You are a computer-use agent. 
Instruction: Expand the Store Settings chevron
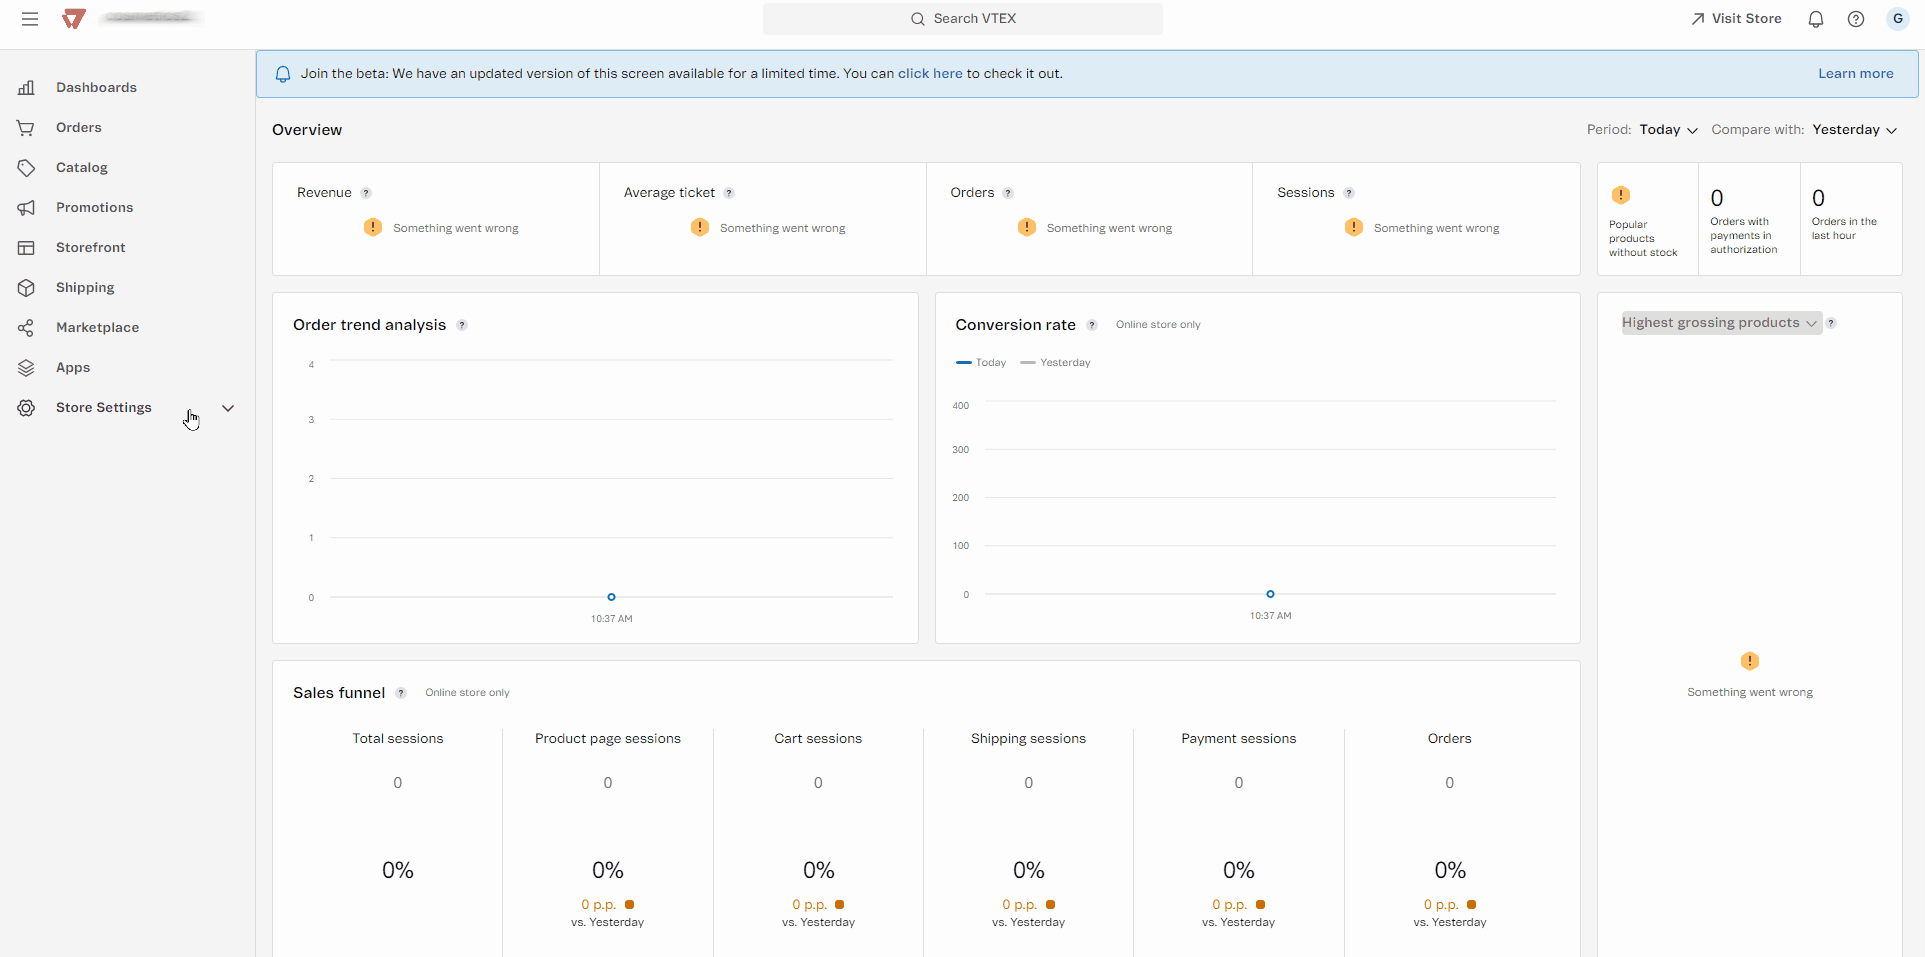click(228, 408)
